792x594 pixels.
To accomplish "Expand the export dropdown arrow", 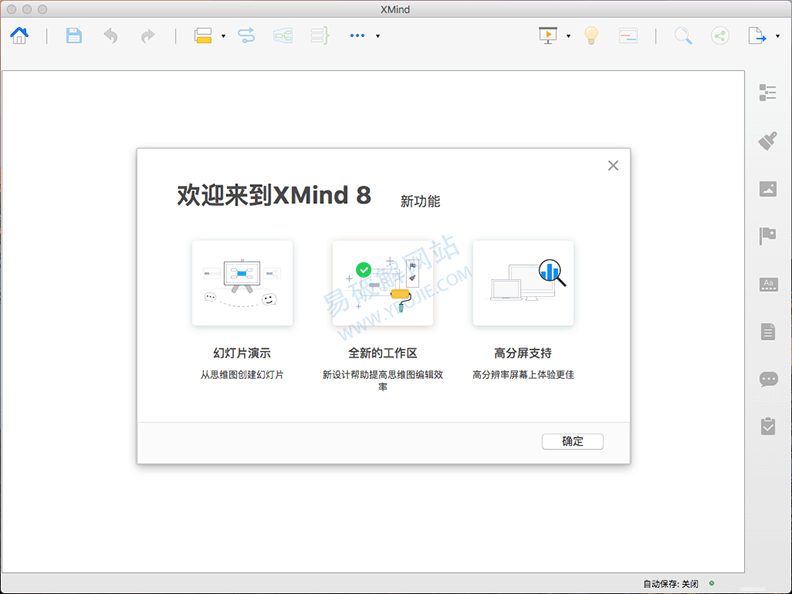I will 777,36.
